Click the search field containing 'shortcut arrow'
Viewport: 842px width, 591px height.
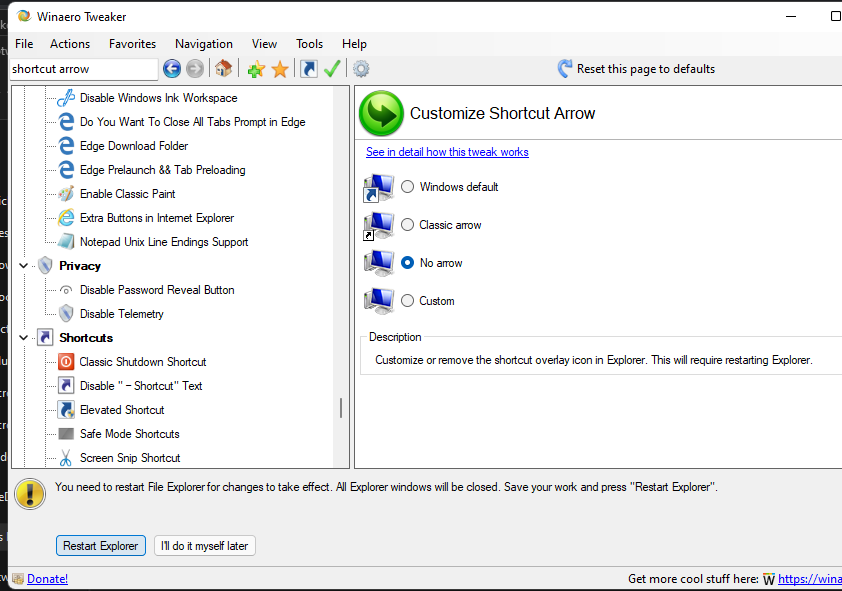tap(82, 69)
